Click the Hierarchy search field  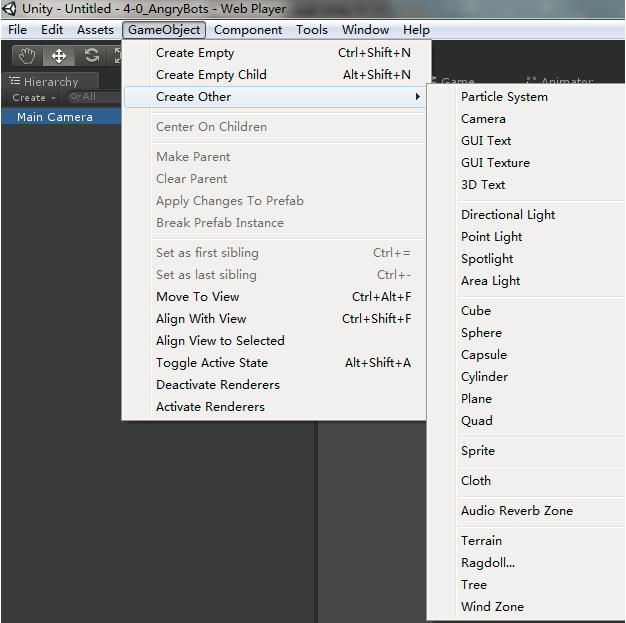(x=94, y=97)
